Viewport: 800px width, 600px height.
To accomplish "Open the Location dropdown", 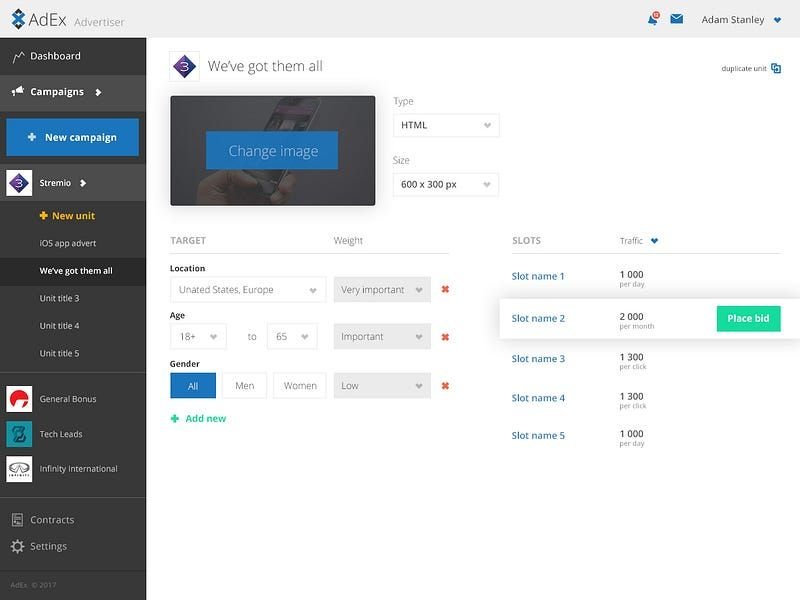I will (248, 290).
